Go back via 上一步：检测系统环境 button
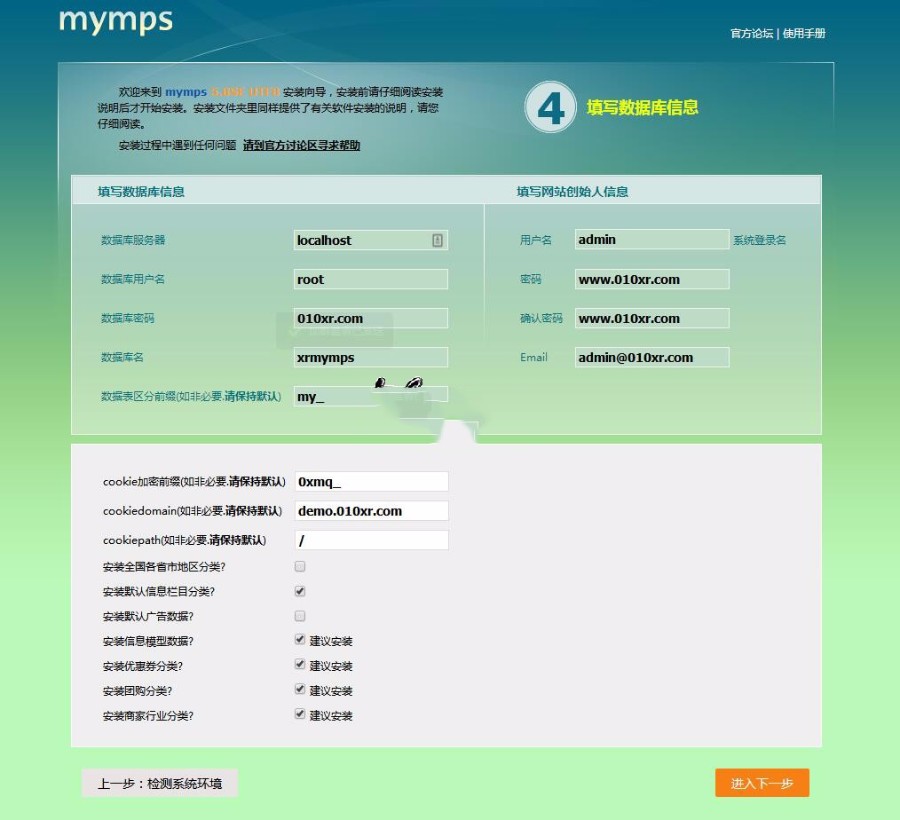The width and height of the screenshot is (900, 820). coord(160,783)
